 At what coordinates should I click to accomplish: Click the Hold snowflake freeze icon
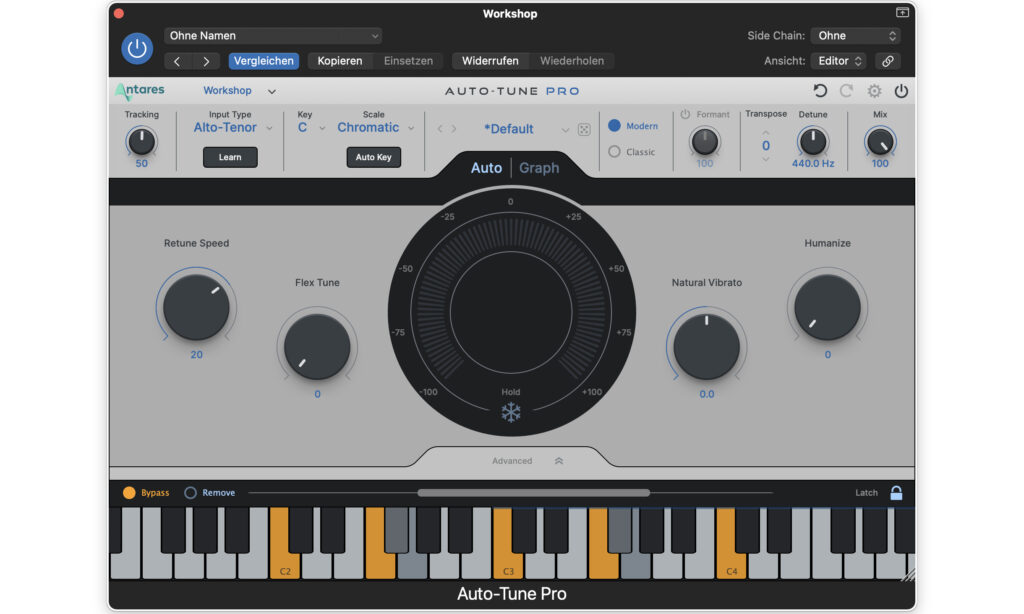pos(511,413)
